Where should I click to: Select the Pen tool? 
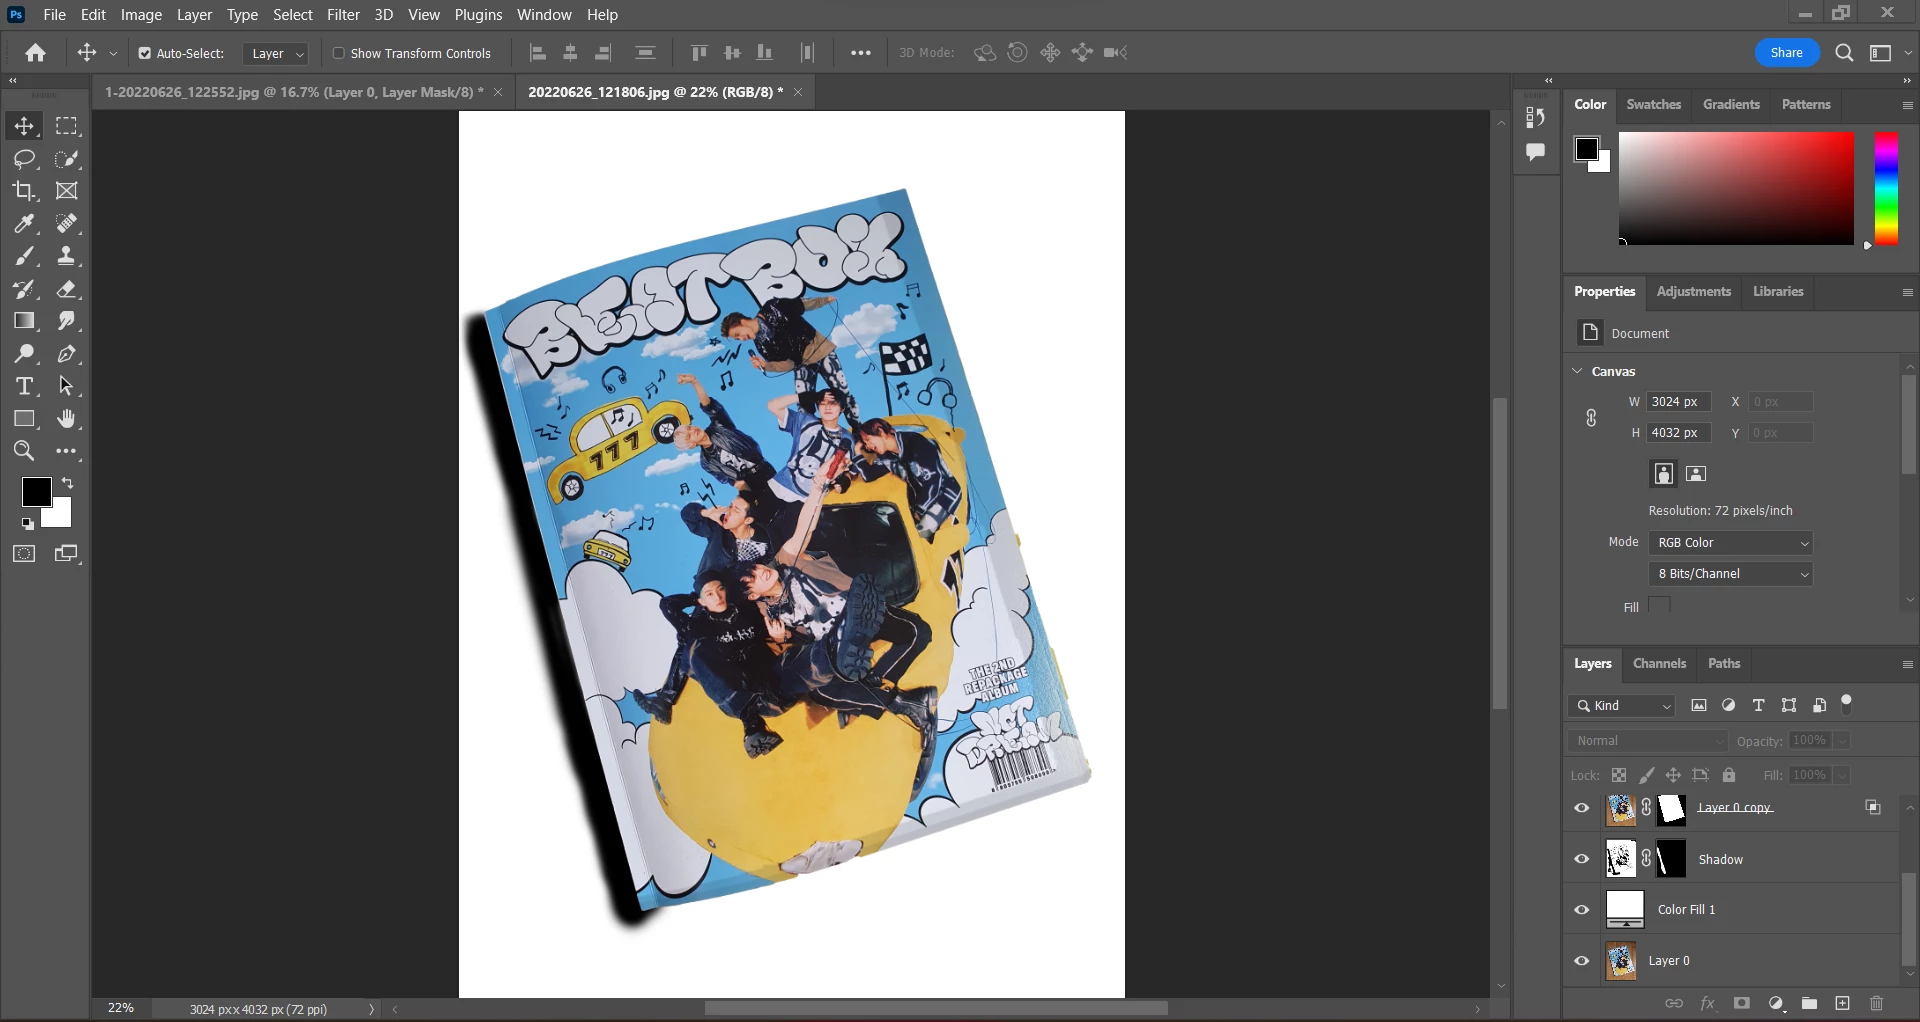pos(67,354)
